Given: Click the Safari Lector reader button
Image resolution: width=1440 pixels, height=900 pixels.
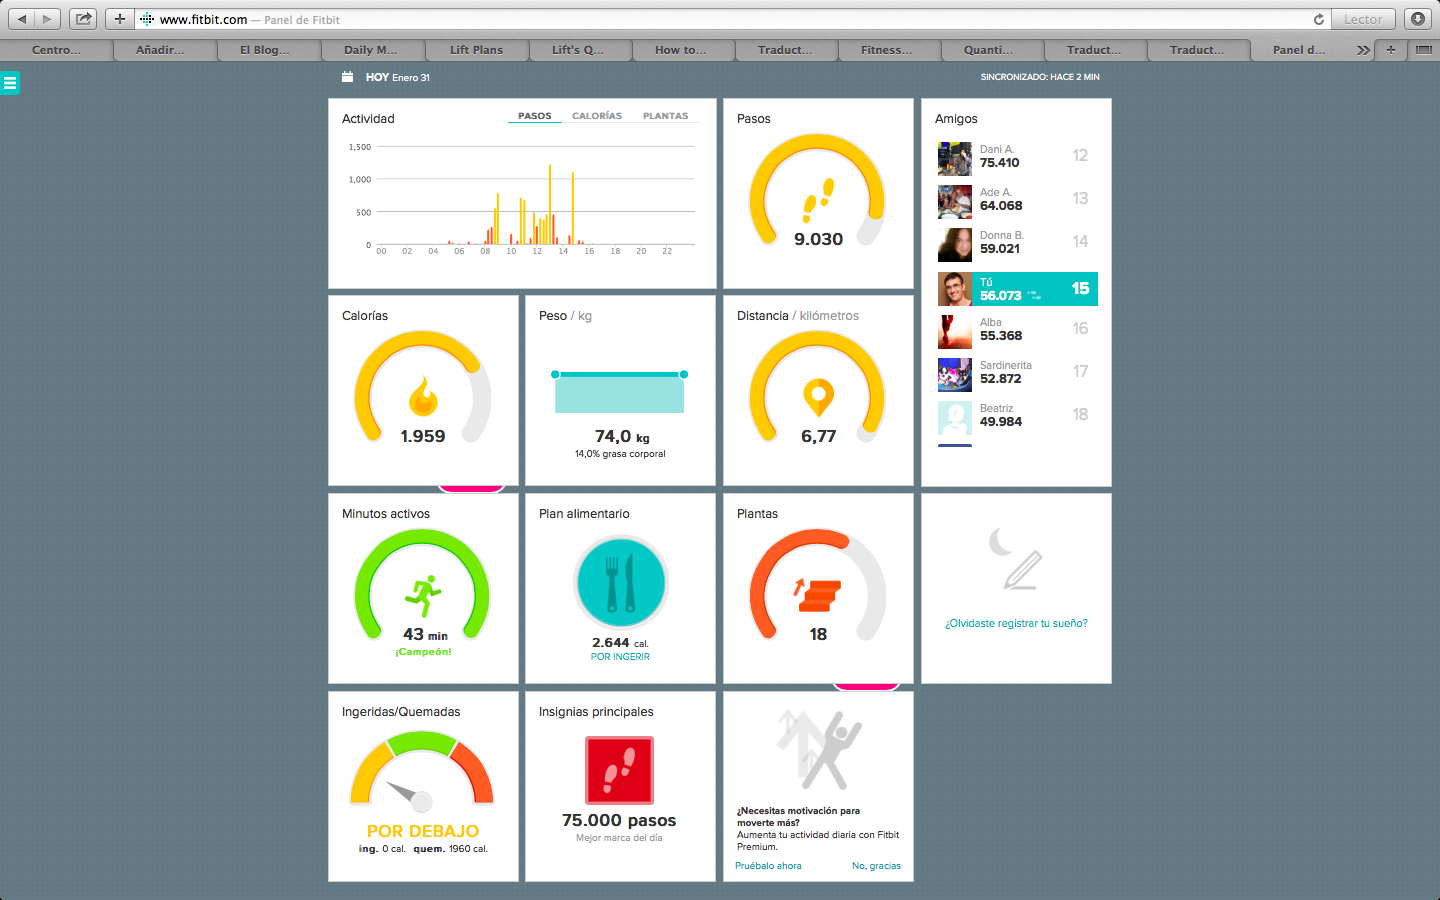Looking at the screenshot, I should pyautogui.click(x=1362, y=19).
